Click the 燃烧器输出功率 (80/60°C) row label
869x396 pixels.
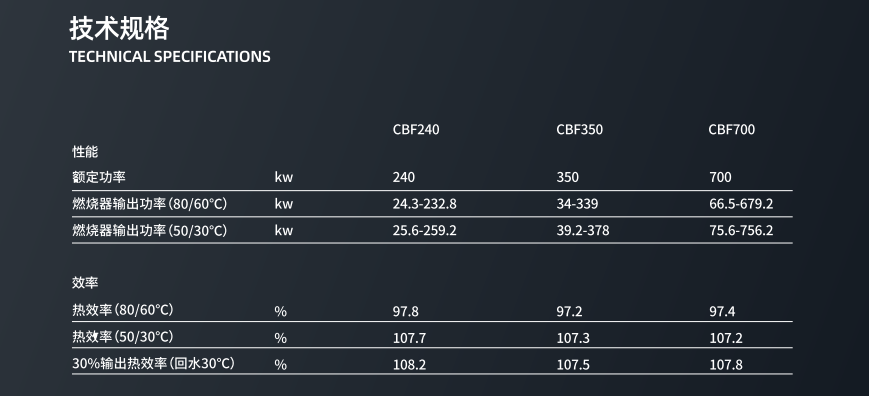[x=150, y=204]
